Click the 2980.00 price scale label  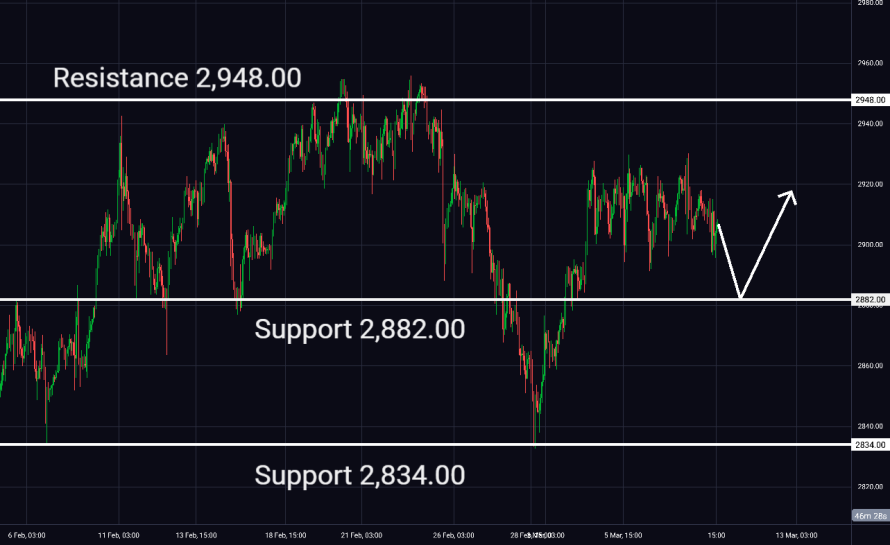pos(869,3)
